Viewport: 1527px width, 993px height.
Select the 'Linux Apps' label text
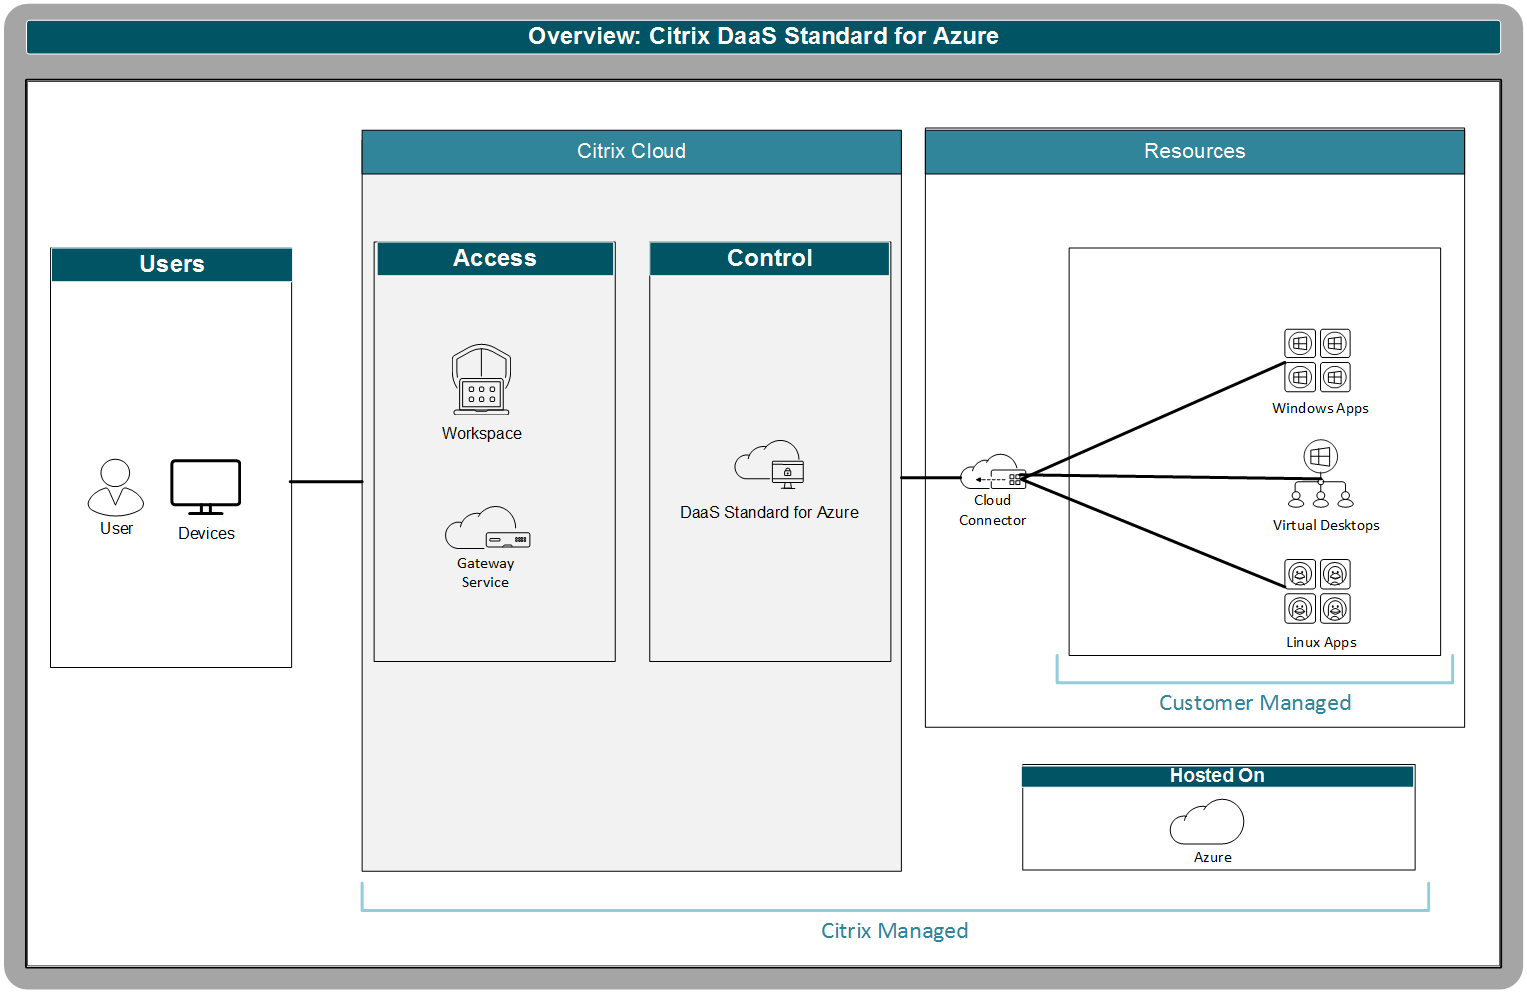(1321, 643)
